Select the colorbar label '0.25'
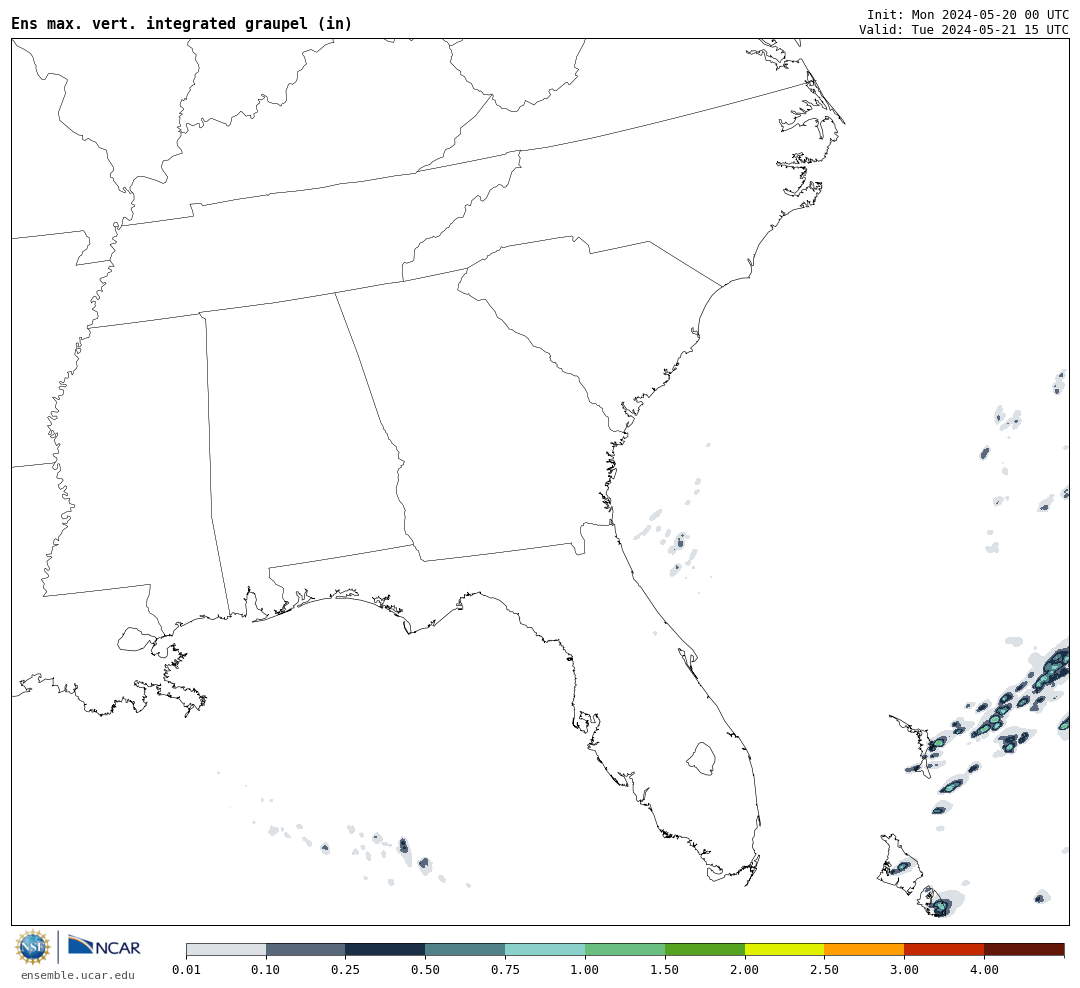This screenshot has width=1080, height=988. click(346, 970)
